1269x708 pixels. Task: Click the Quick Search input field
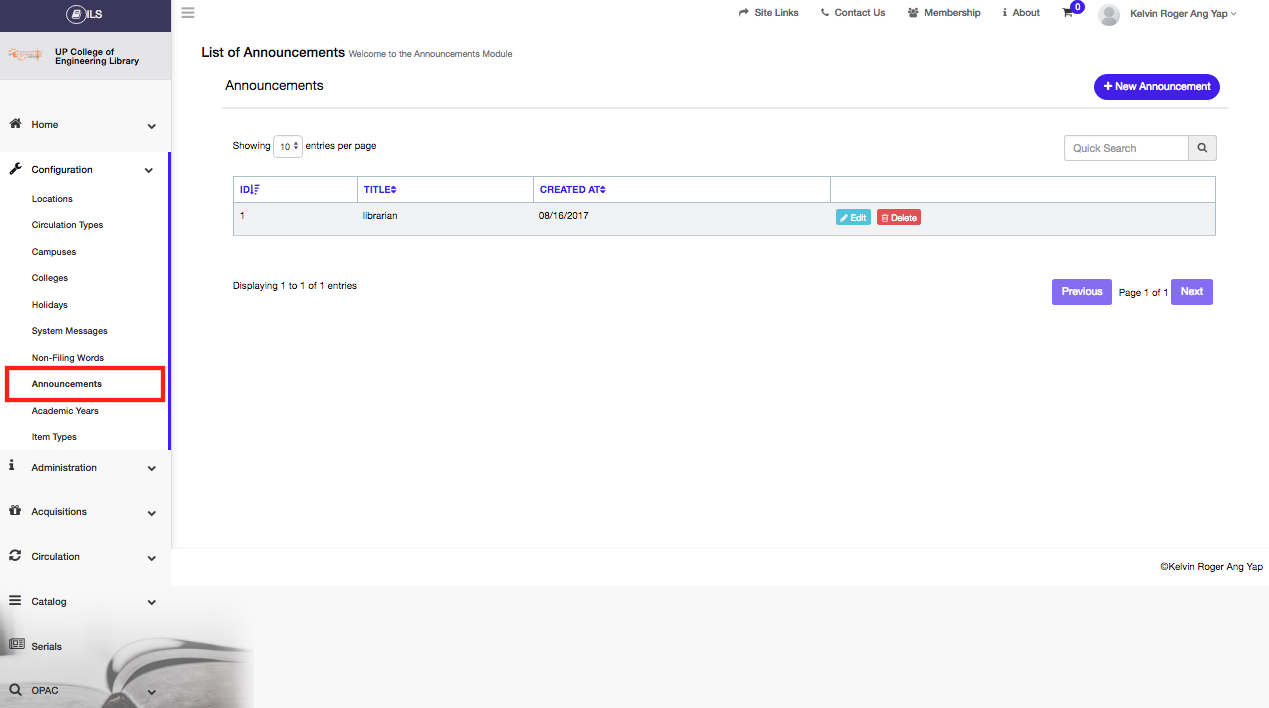pyautogui.click(x=1126, y=148)
